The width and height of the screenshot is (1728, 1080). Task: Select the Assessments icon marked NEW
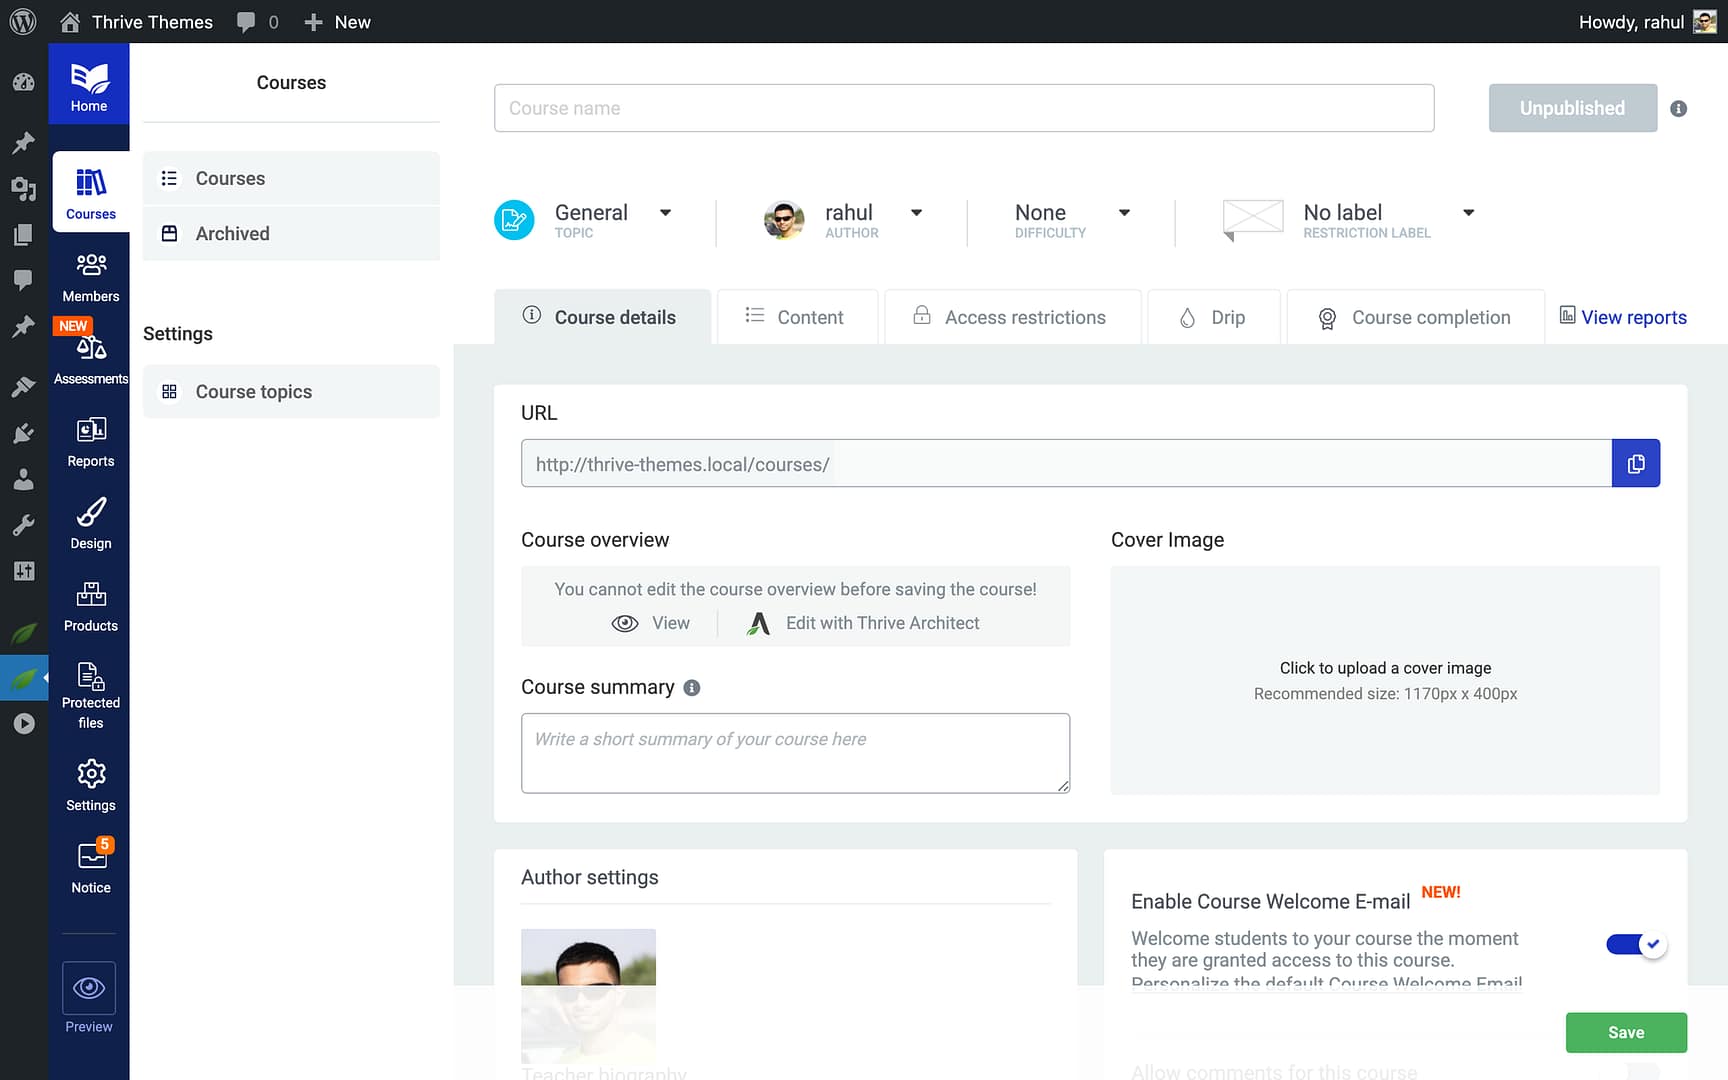[90, 350]
